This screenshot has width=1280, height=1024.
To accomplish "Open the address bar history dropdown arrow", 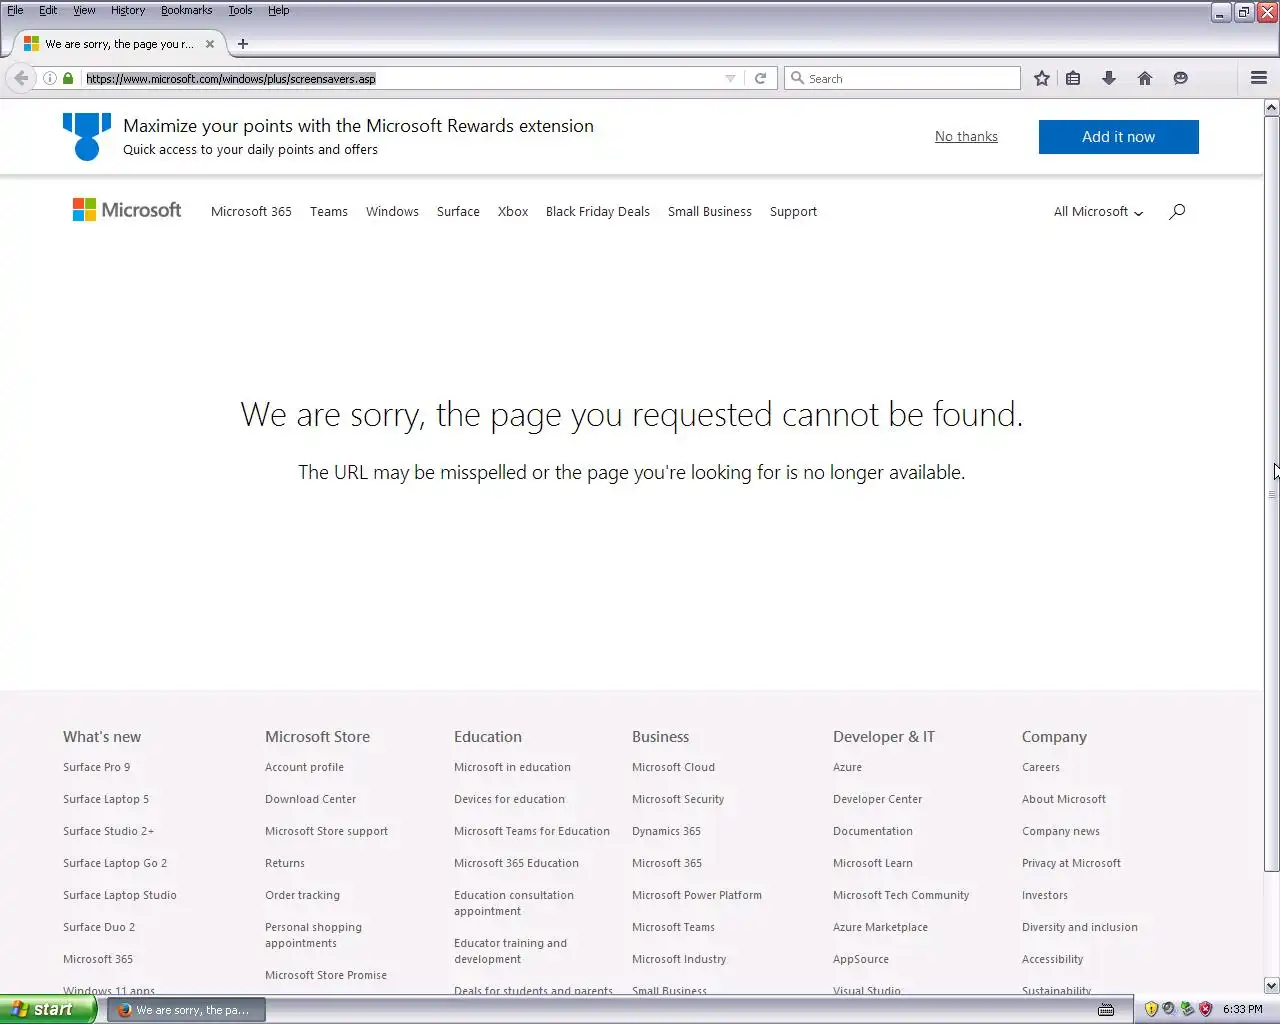I will pos(730,78).
